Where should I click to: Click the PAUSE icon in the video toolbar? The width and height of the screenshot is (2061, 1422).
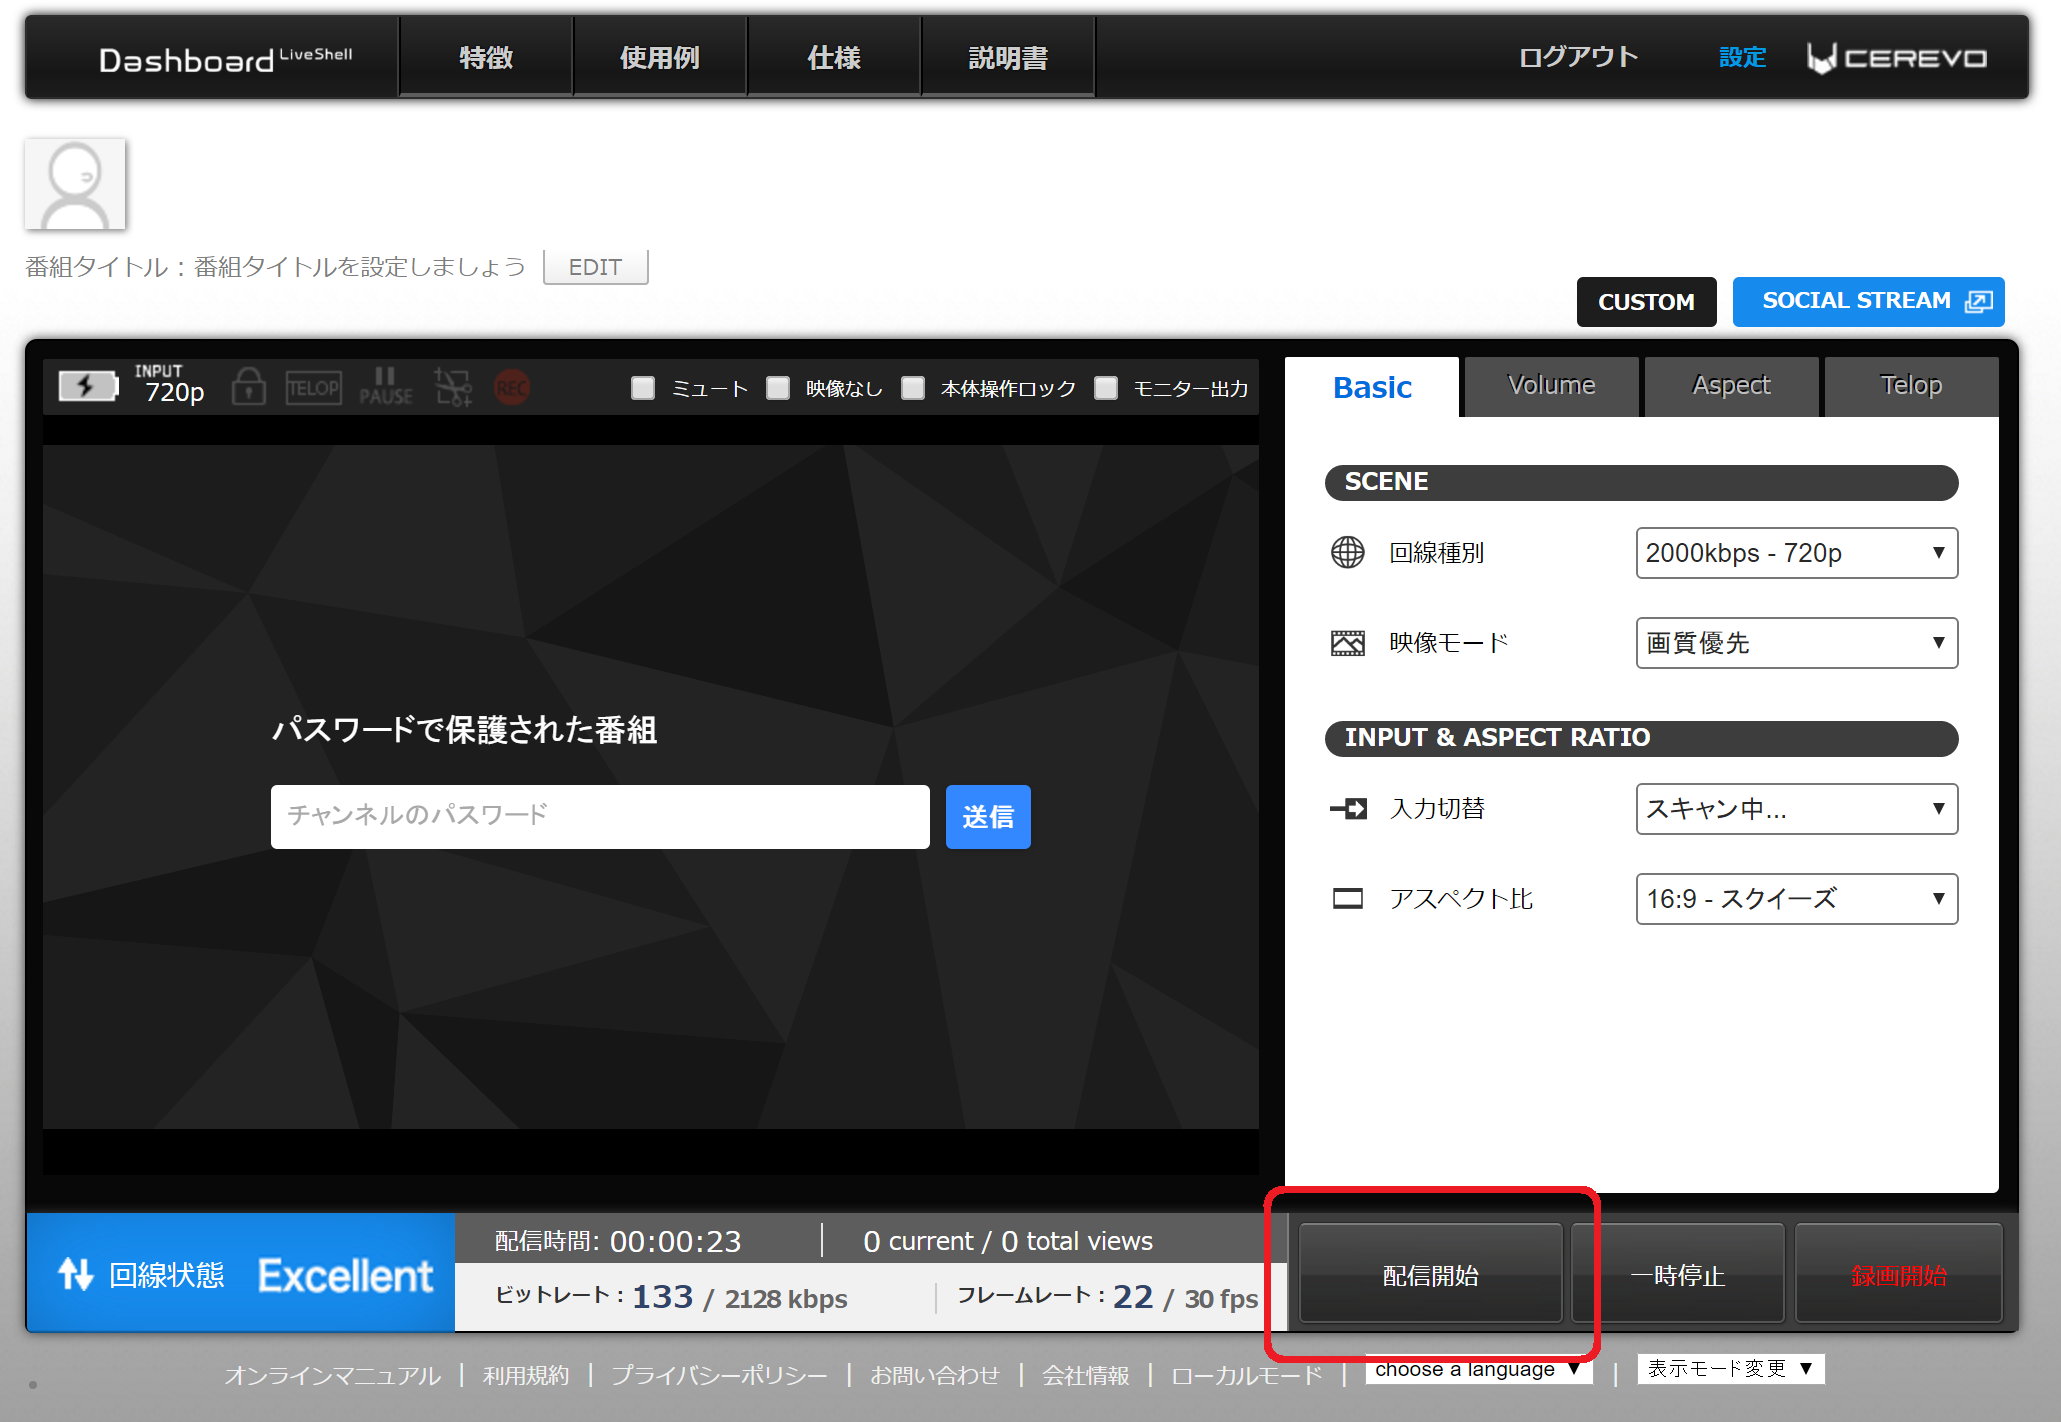click(x=385, y=387)
